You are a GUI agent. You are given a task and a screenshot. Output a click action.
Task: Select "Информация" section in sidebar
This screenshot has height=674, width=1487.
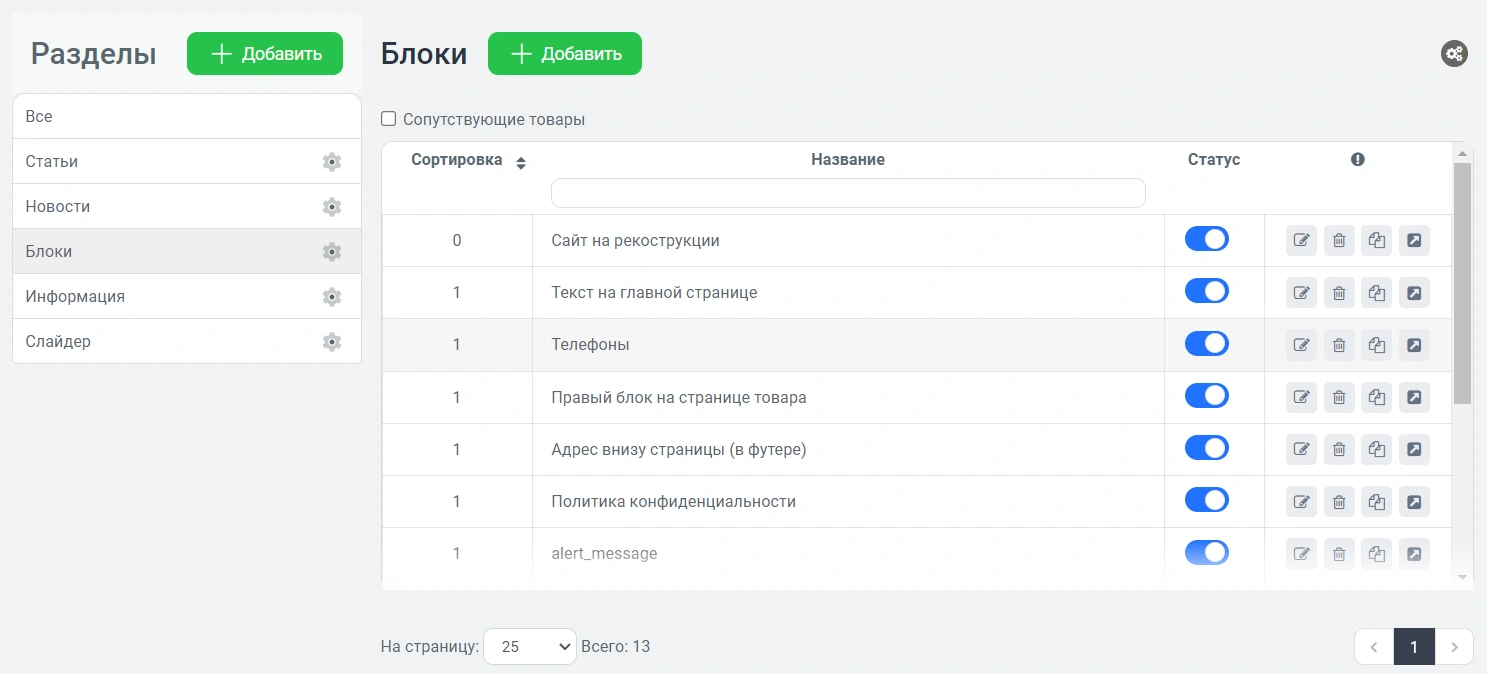coord(75,297)
